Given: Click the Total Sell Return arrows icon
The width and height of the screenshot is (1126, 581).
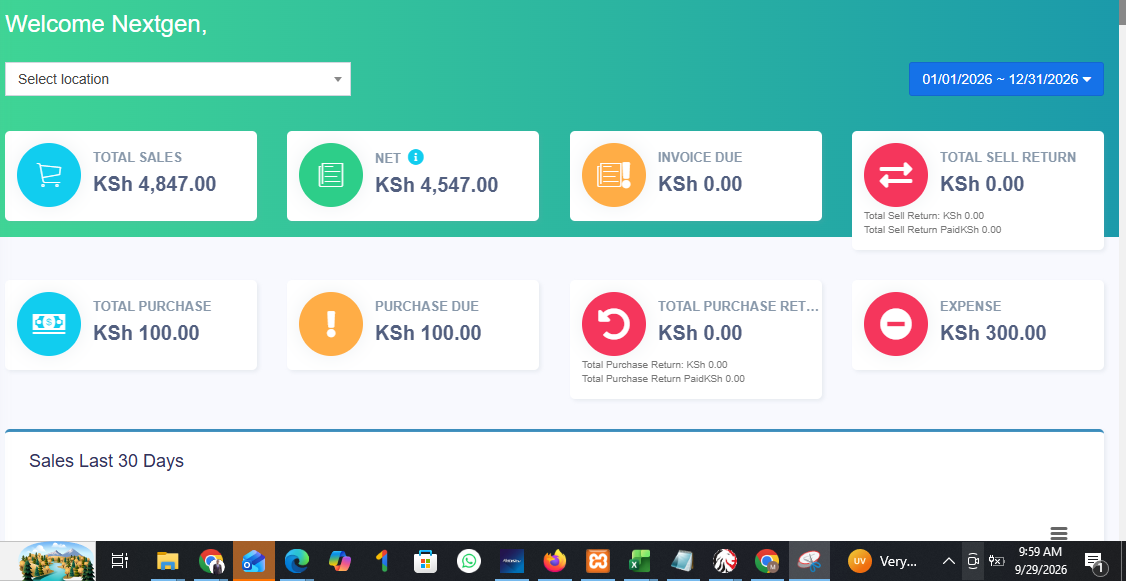Looking at the screenshot, I should [x=895, y=175].
